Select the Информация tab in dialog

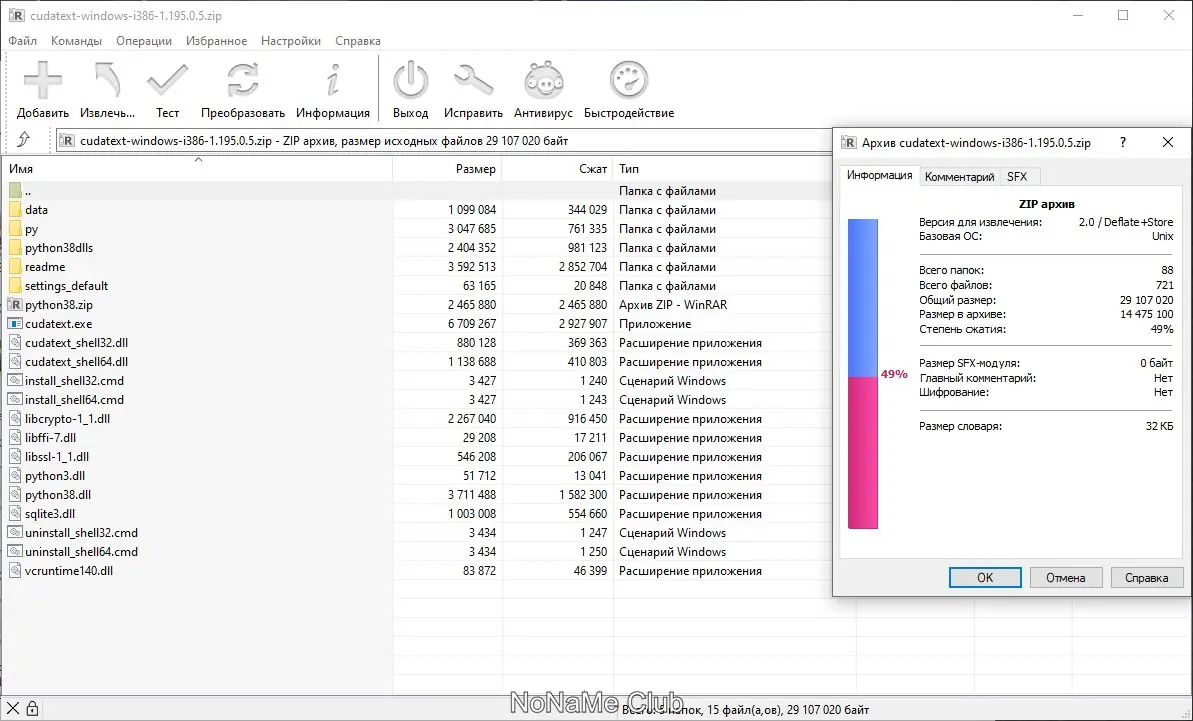[x=880, y=176]
